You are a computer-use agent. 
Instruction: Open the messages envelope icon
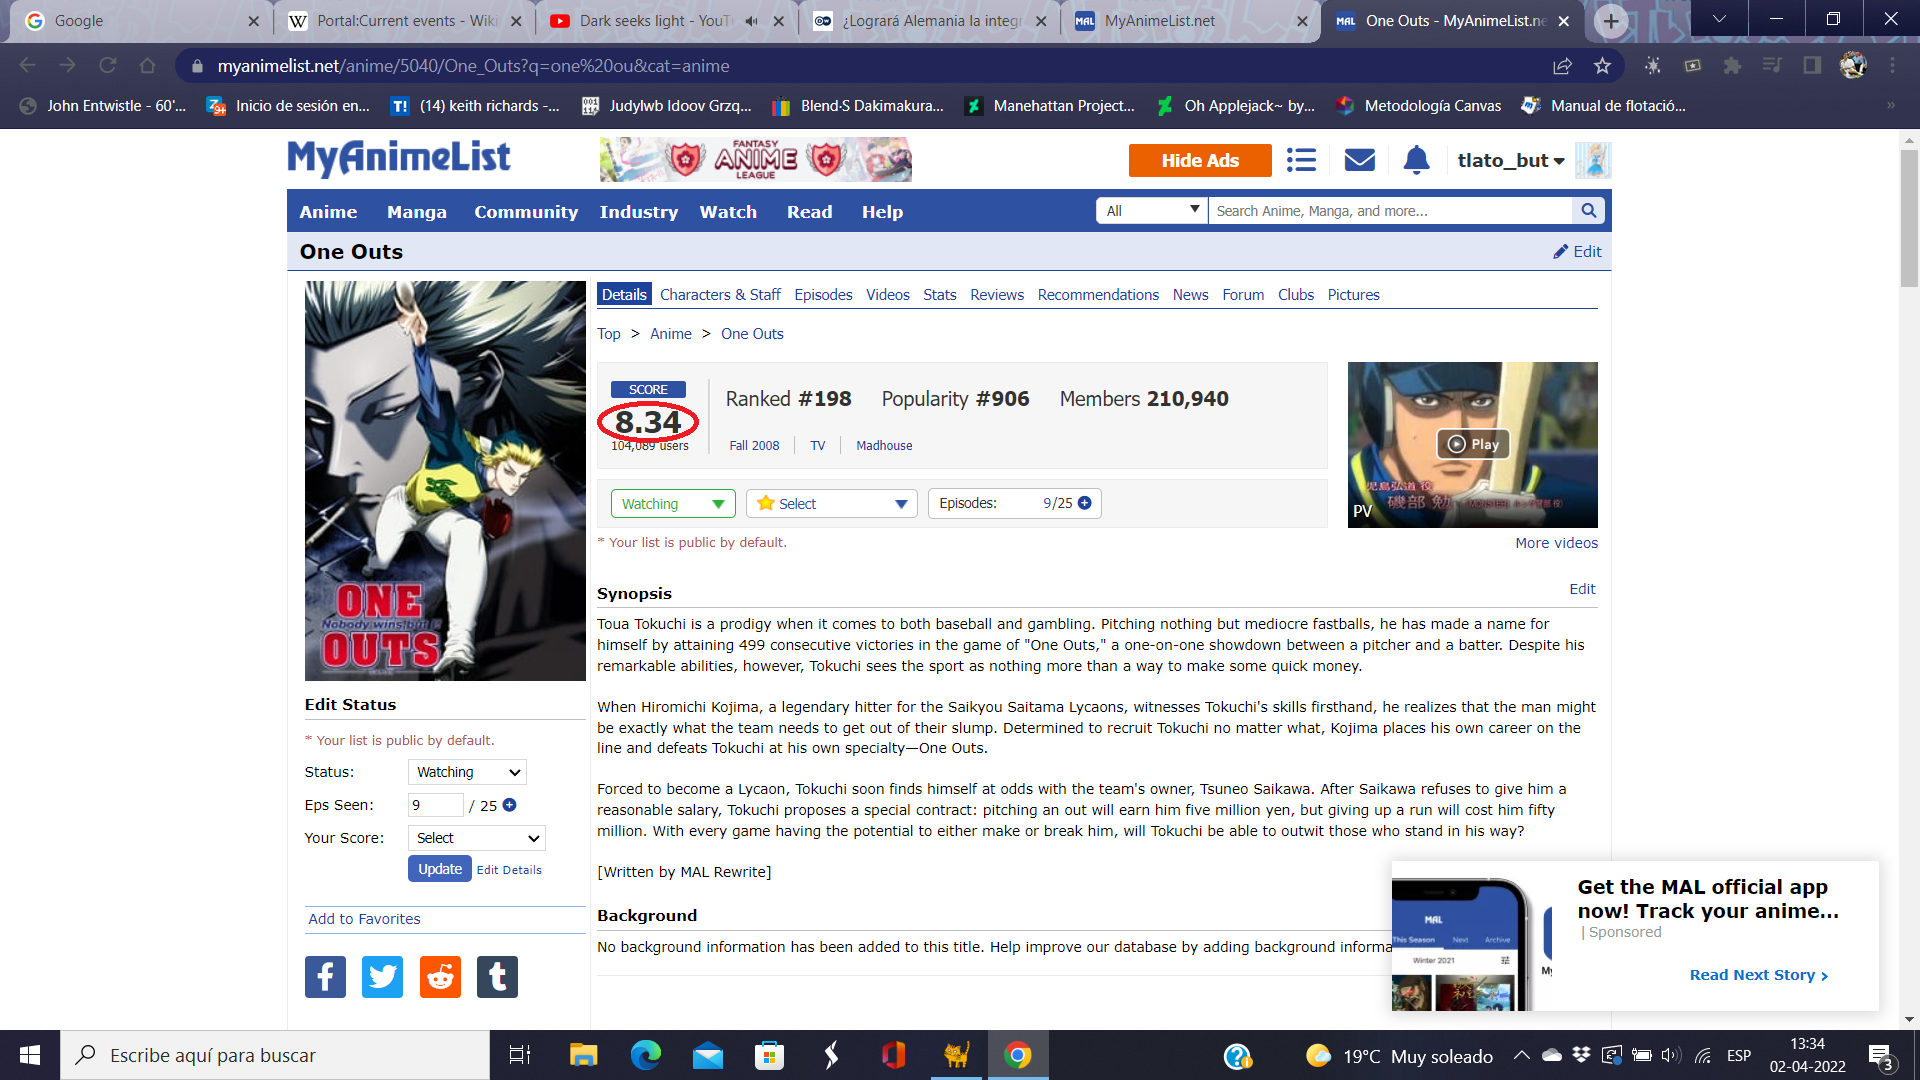click(x=1359, y=160)
